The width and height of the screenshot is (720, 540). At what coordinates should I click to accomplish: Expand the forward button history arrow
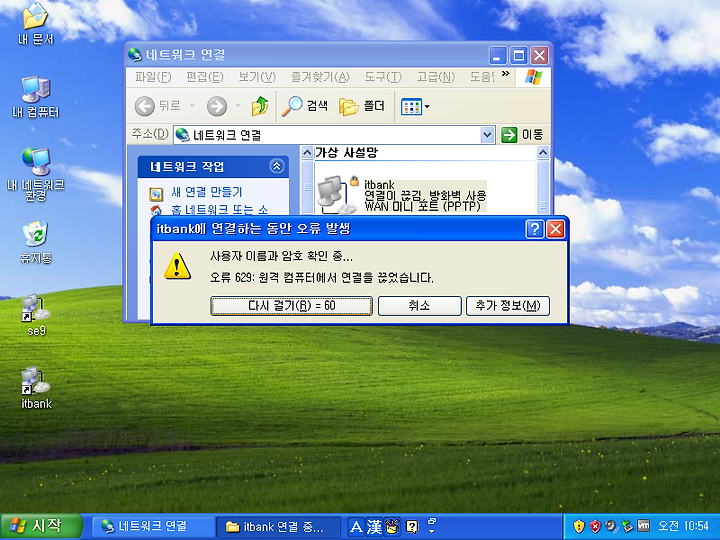click(x=237, y=106)
